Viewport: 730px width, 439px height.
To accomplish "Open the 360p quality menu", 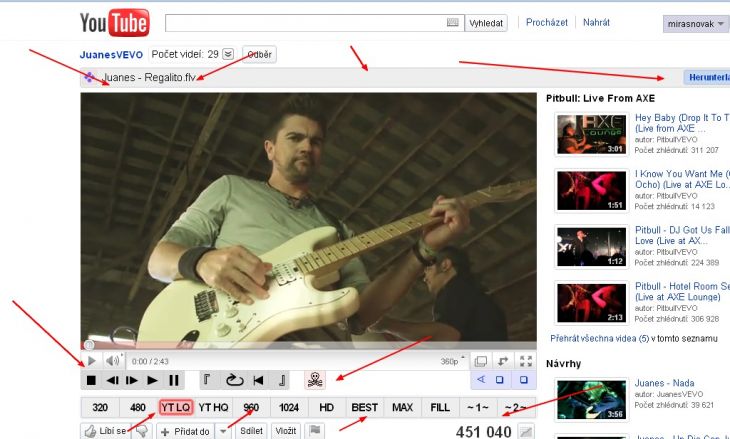I will tap(452, 361).
